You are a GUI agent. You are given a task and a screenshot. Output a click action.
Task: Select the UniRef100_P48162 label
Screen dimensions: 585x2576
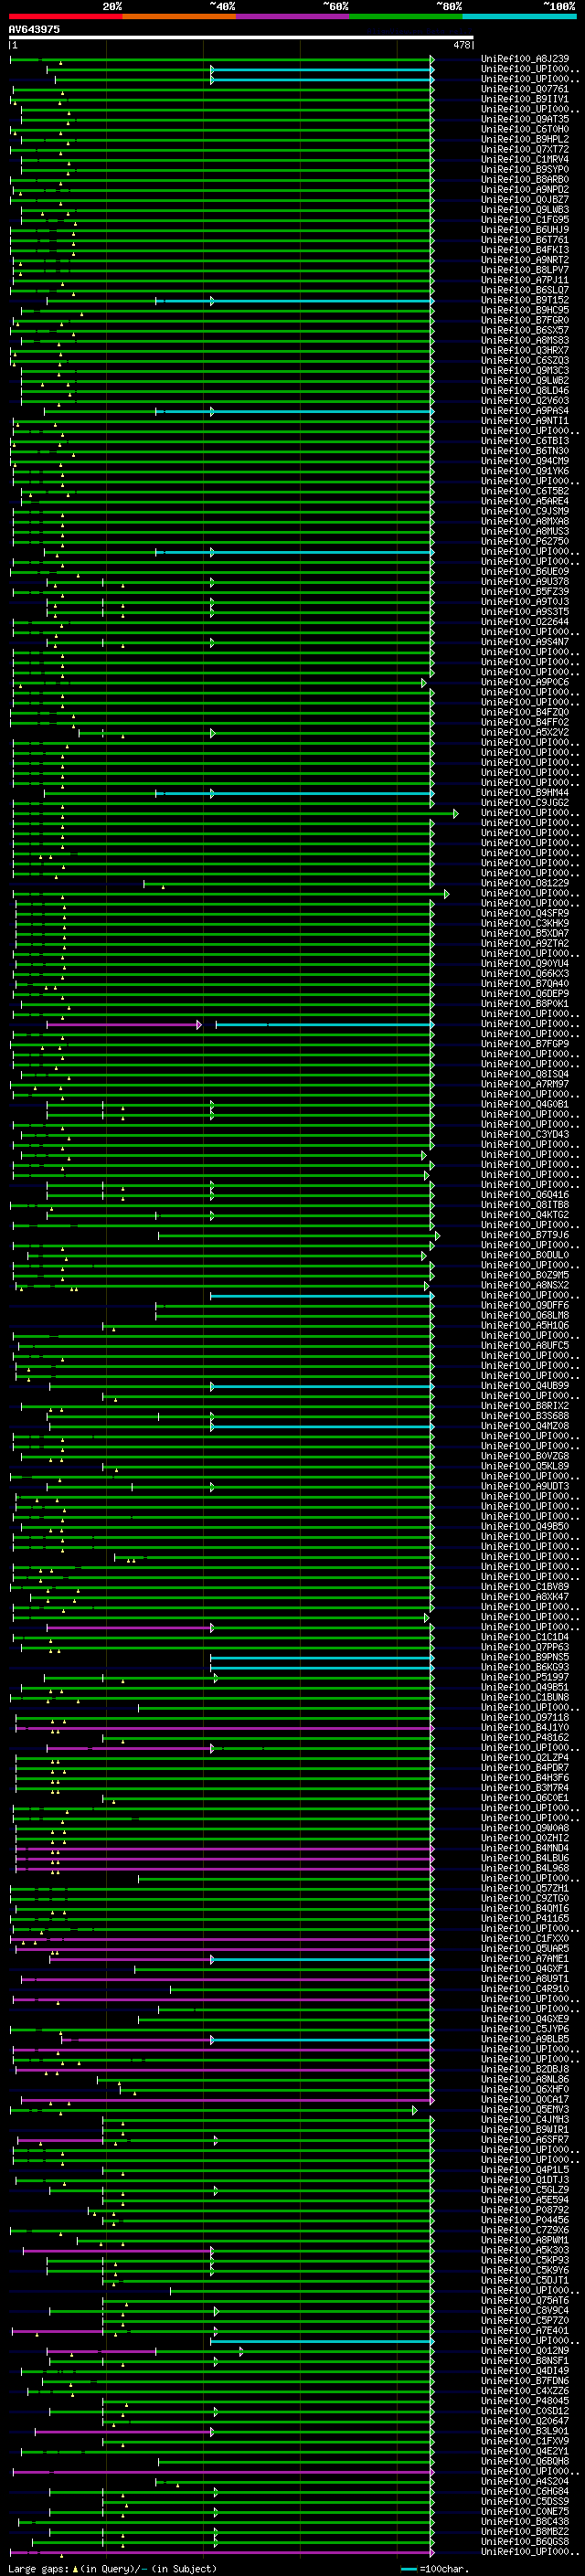[x=525, y=1737]
